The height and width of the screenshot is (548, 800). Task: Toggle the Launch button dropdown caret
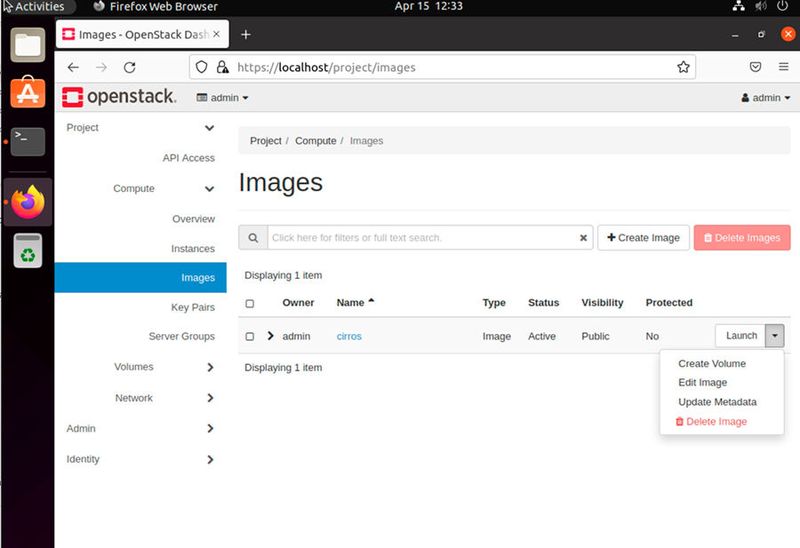(x=774, y=336)
